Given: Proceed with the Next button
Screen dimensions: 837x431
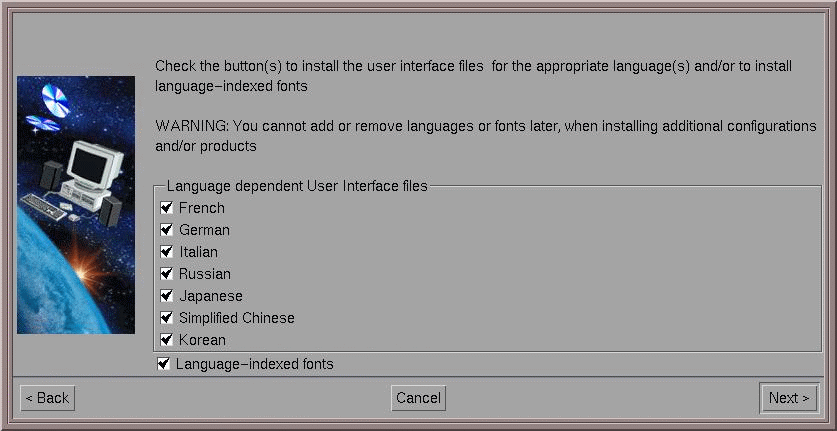Looking at the screenshot, I should click(789, 398).
